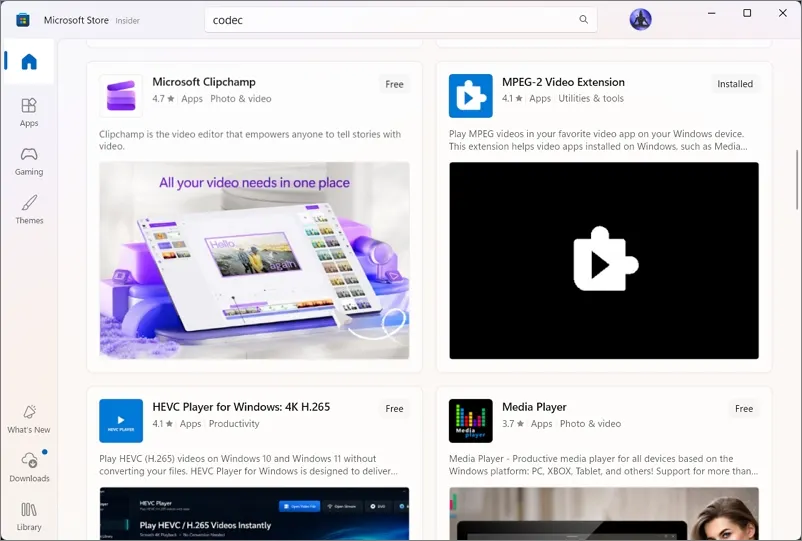Click the Media Player description text

[604, 465]
